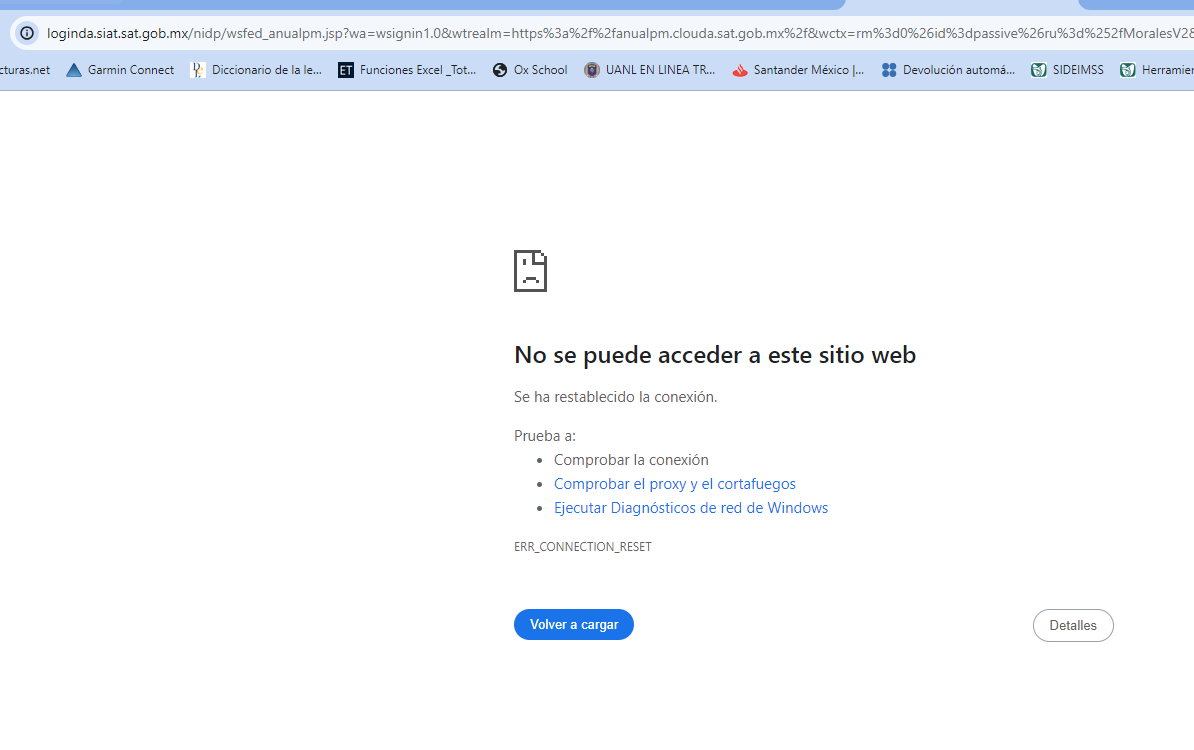Click the text Se ha restablecido la conexión
The height and width of the screenshot is (750, 1194).
click(x=615, y=397)
